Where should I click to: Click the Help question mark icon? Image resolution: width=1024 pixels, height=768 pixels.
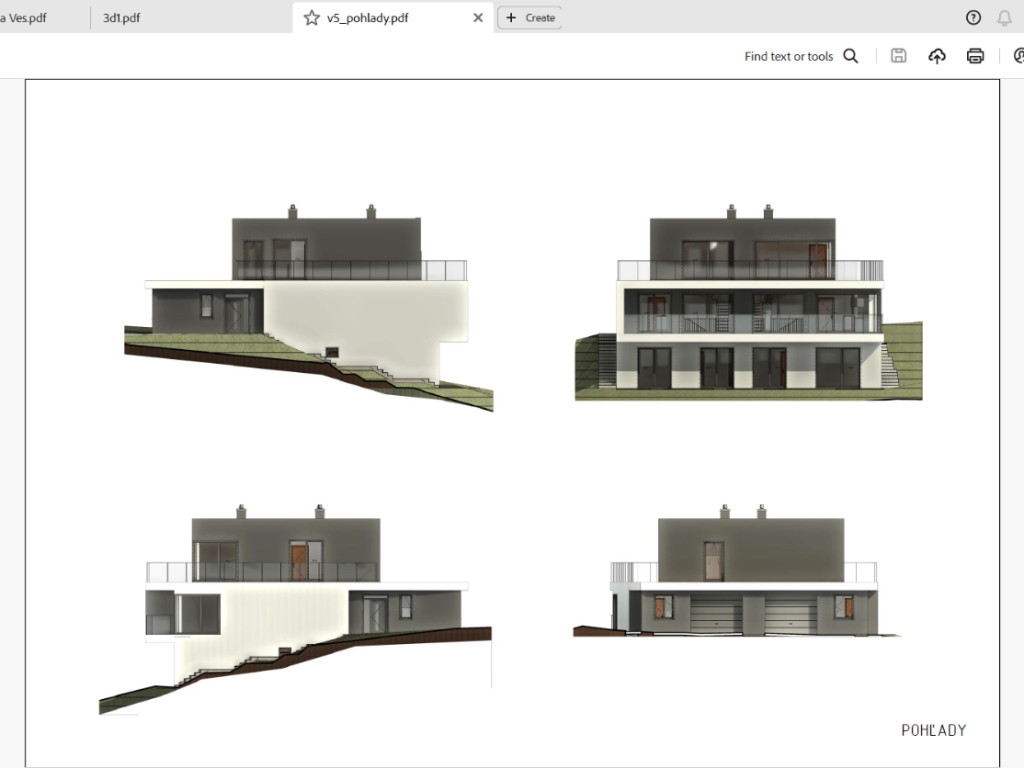click(x=973, y=18)
